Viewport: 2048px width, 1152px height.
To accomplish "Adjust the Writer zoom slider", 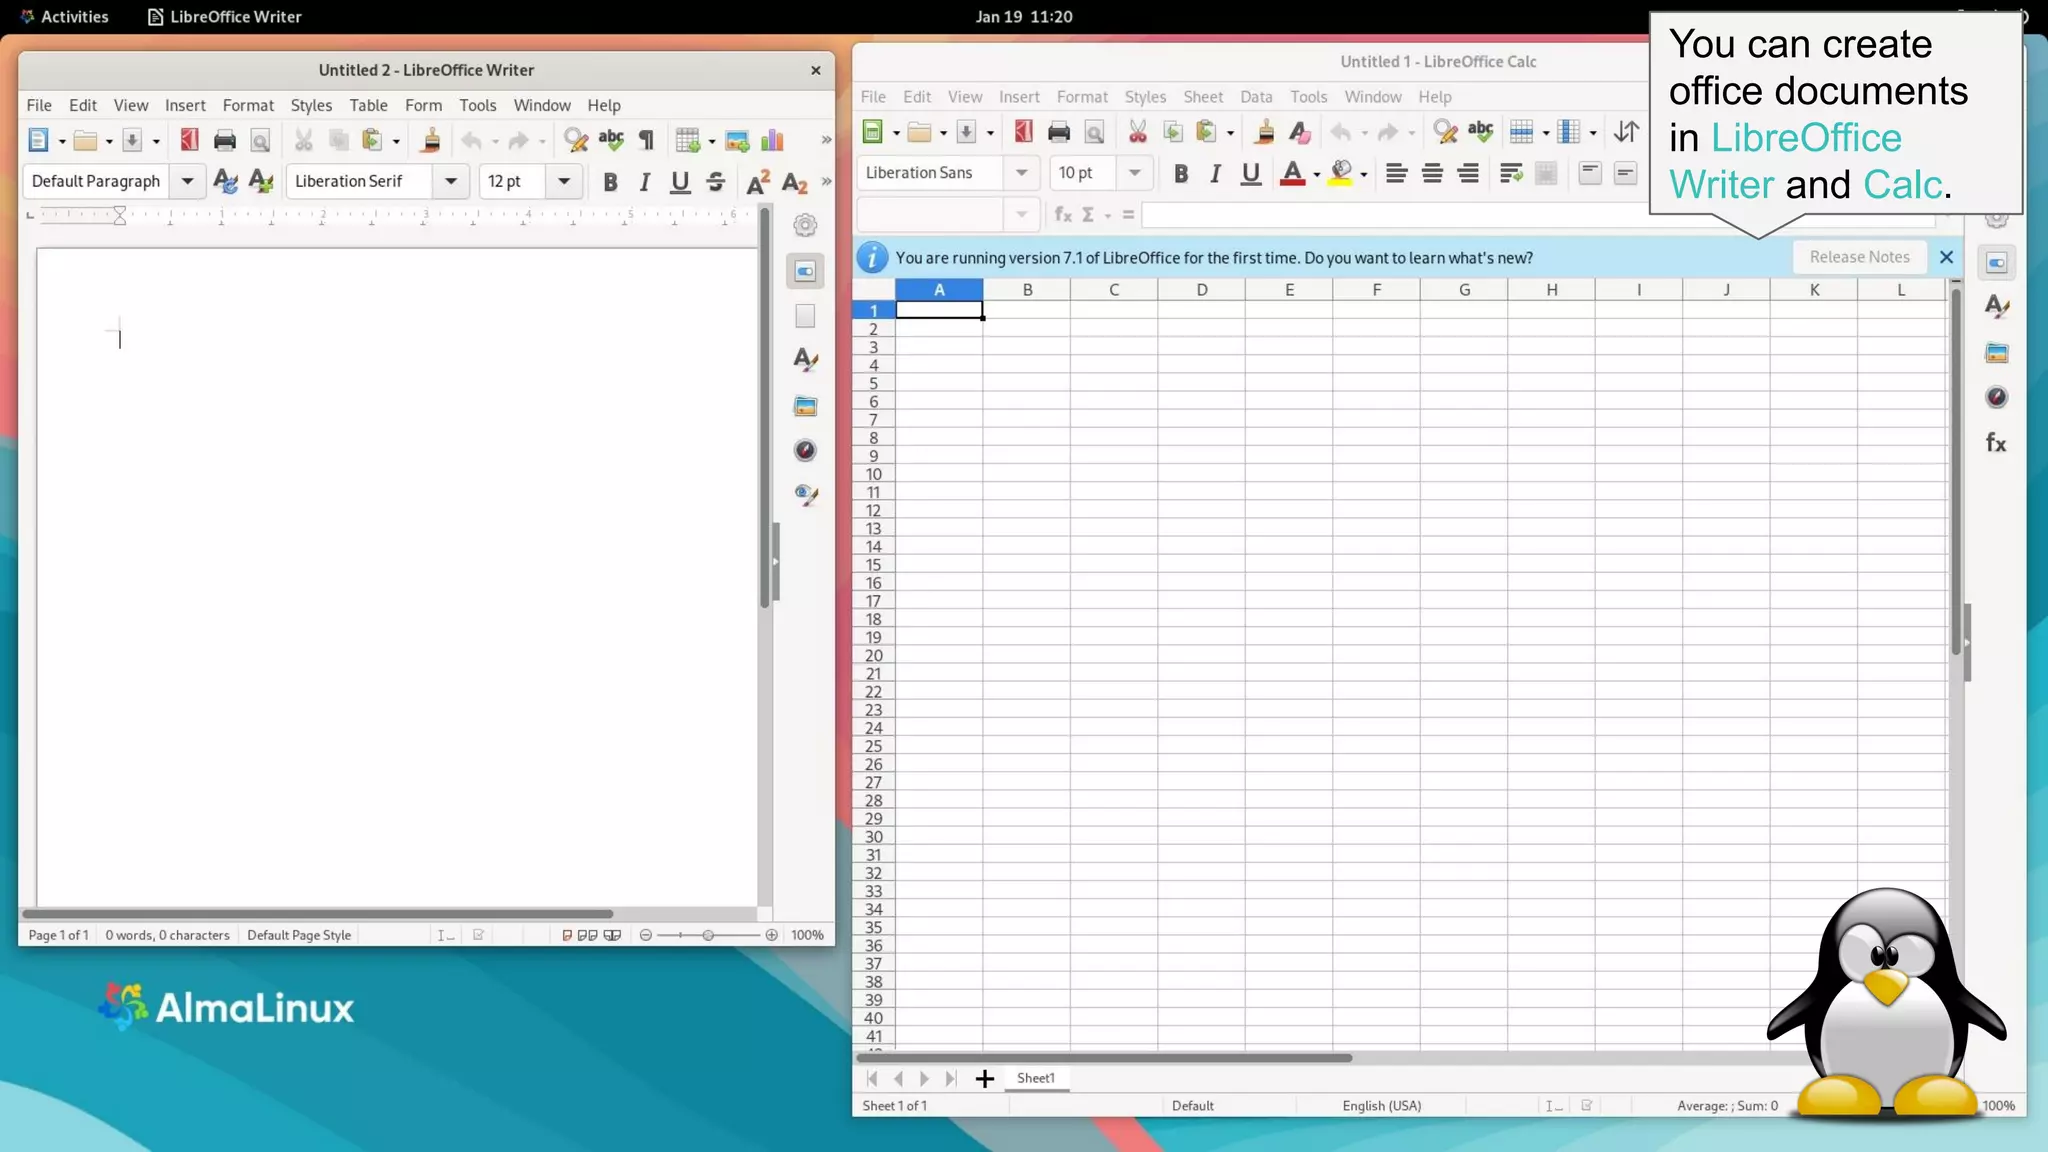I will coord(708,935).
